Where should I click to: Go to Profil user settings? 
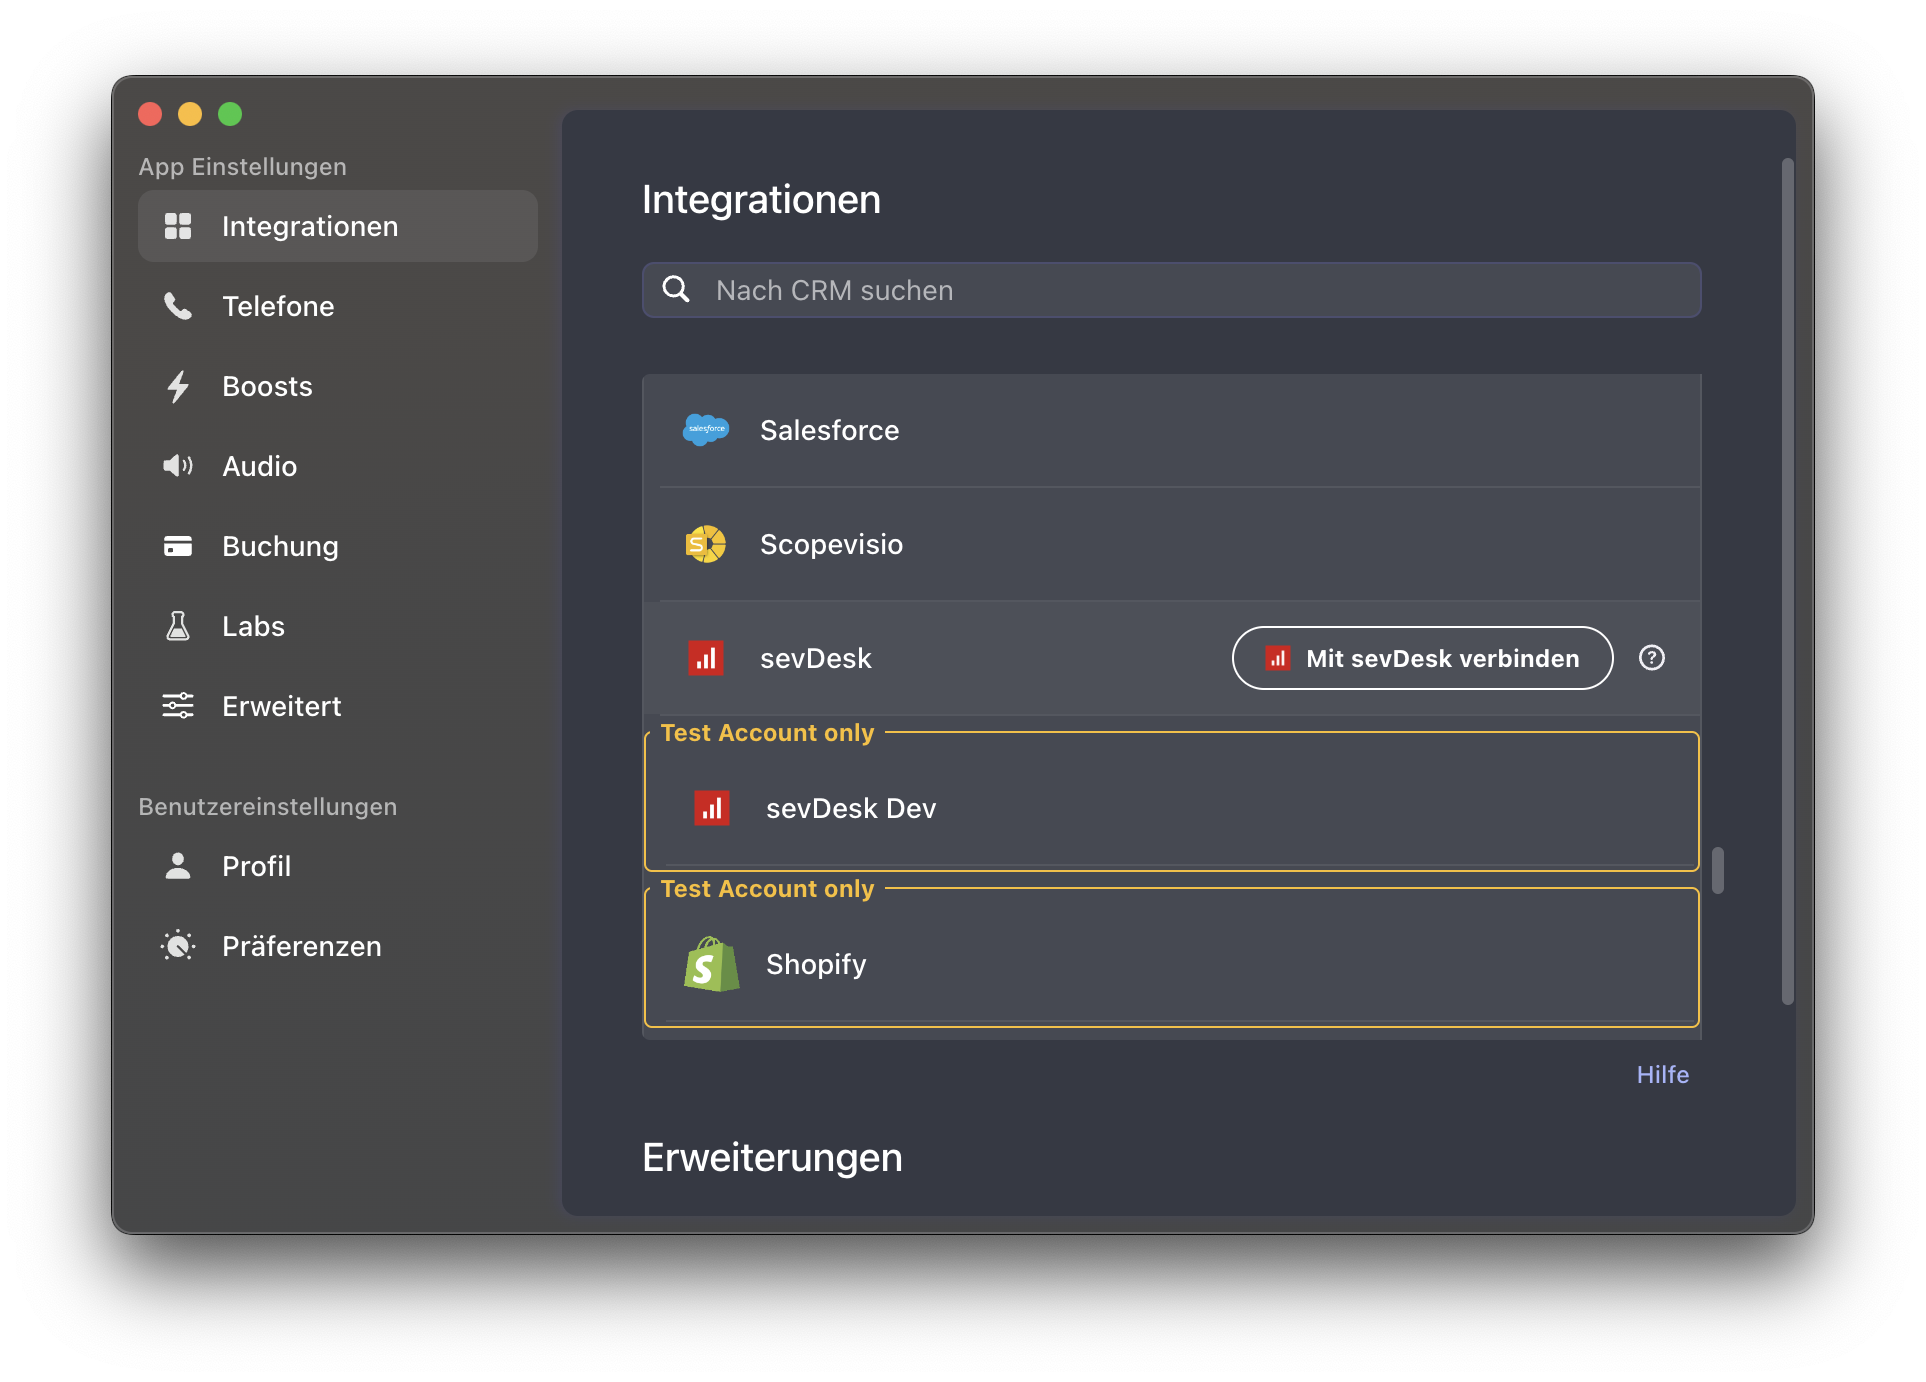256,866
